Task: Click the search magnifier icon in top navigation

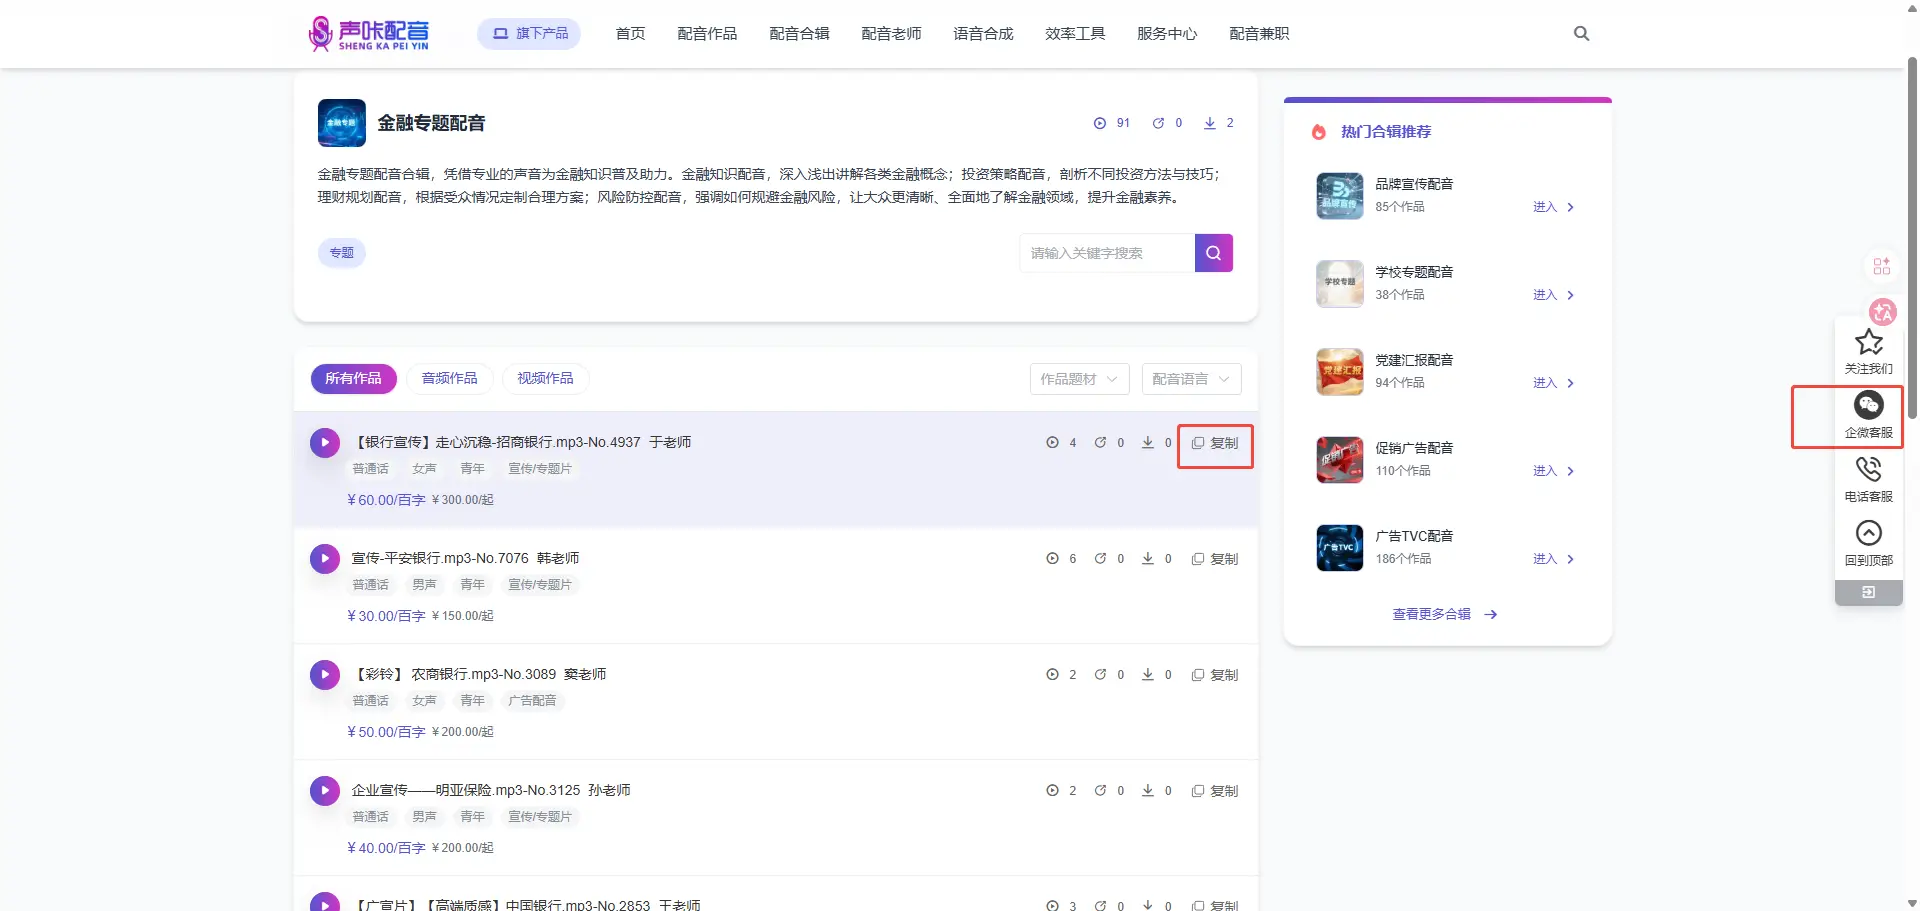Action: click(1581, 34)
